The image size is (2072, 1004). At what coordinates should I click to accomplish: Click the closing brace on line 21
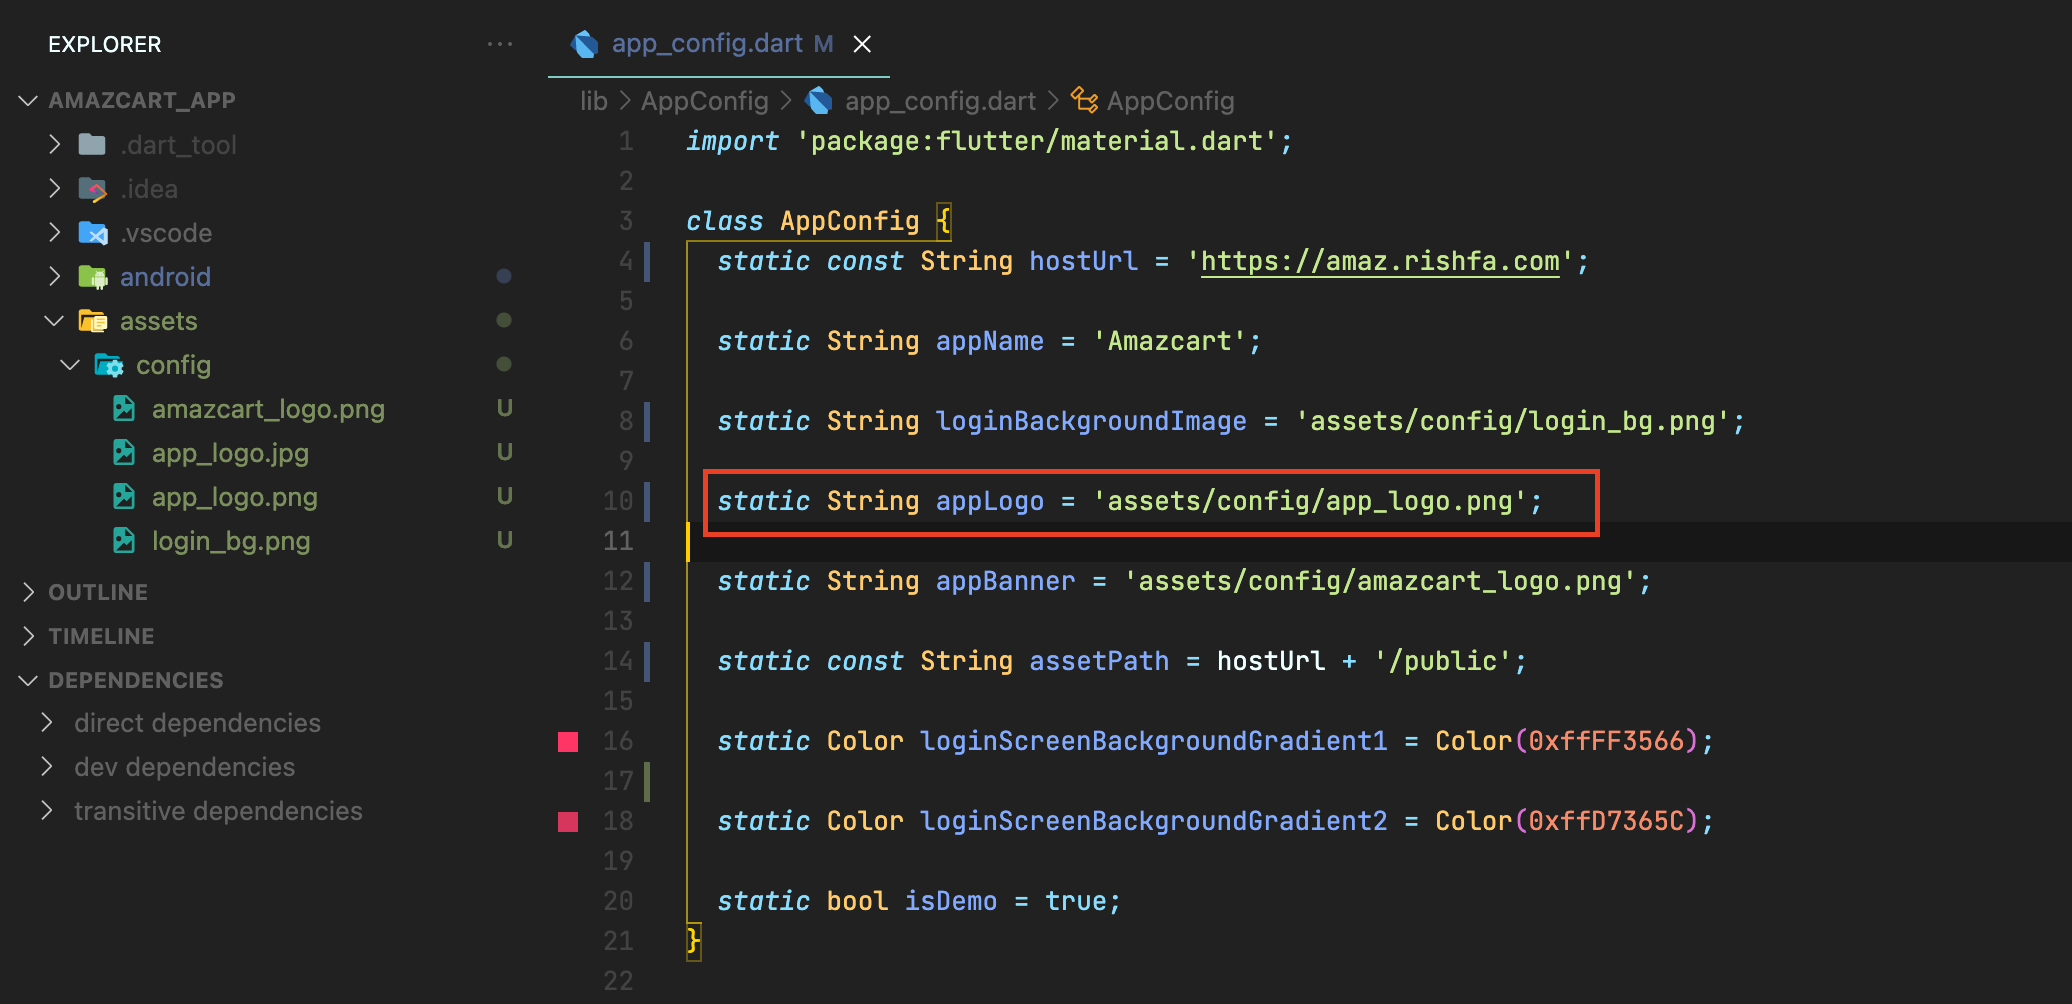pyautogui.click(x=694, y=941)
